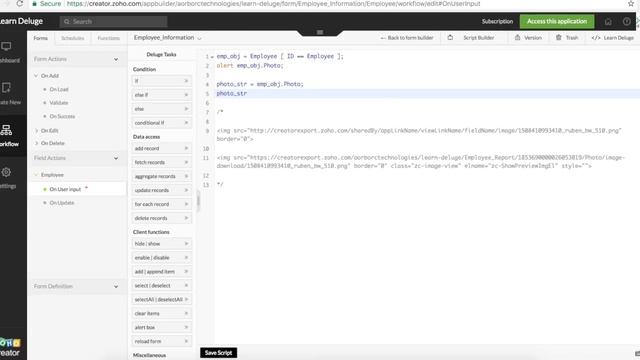
Task: Collapse the On Add tree node
Action: point(36,76)
